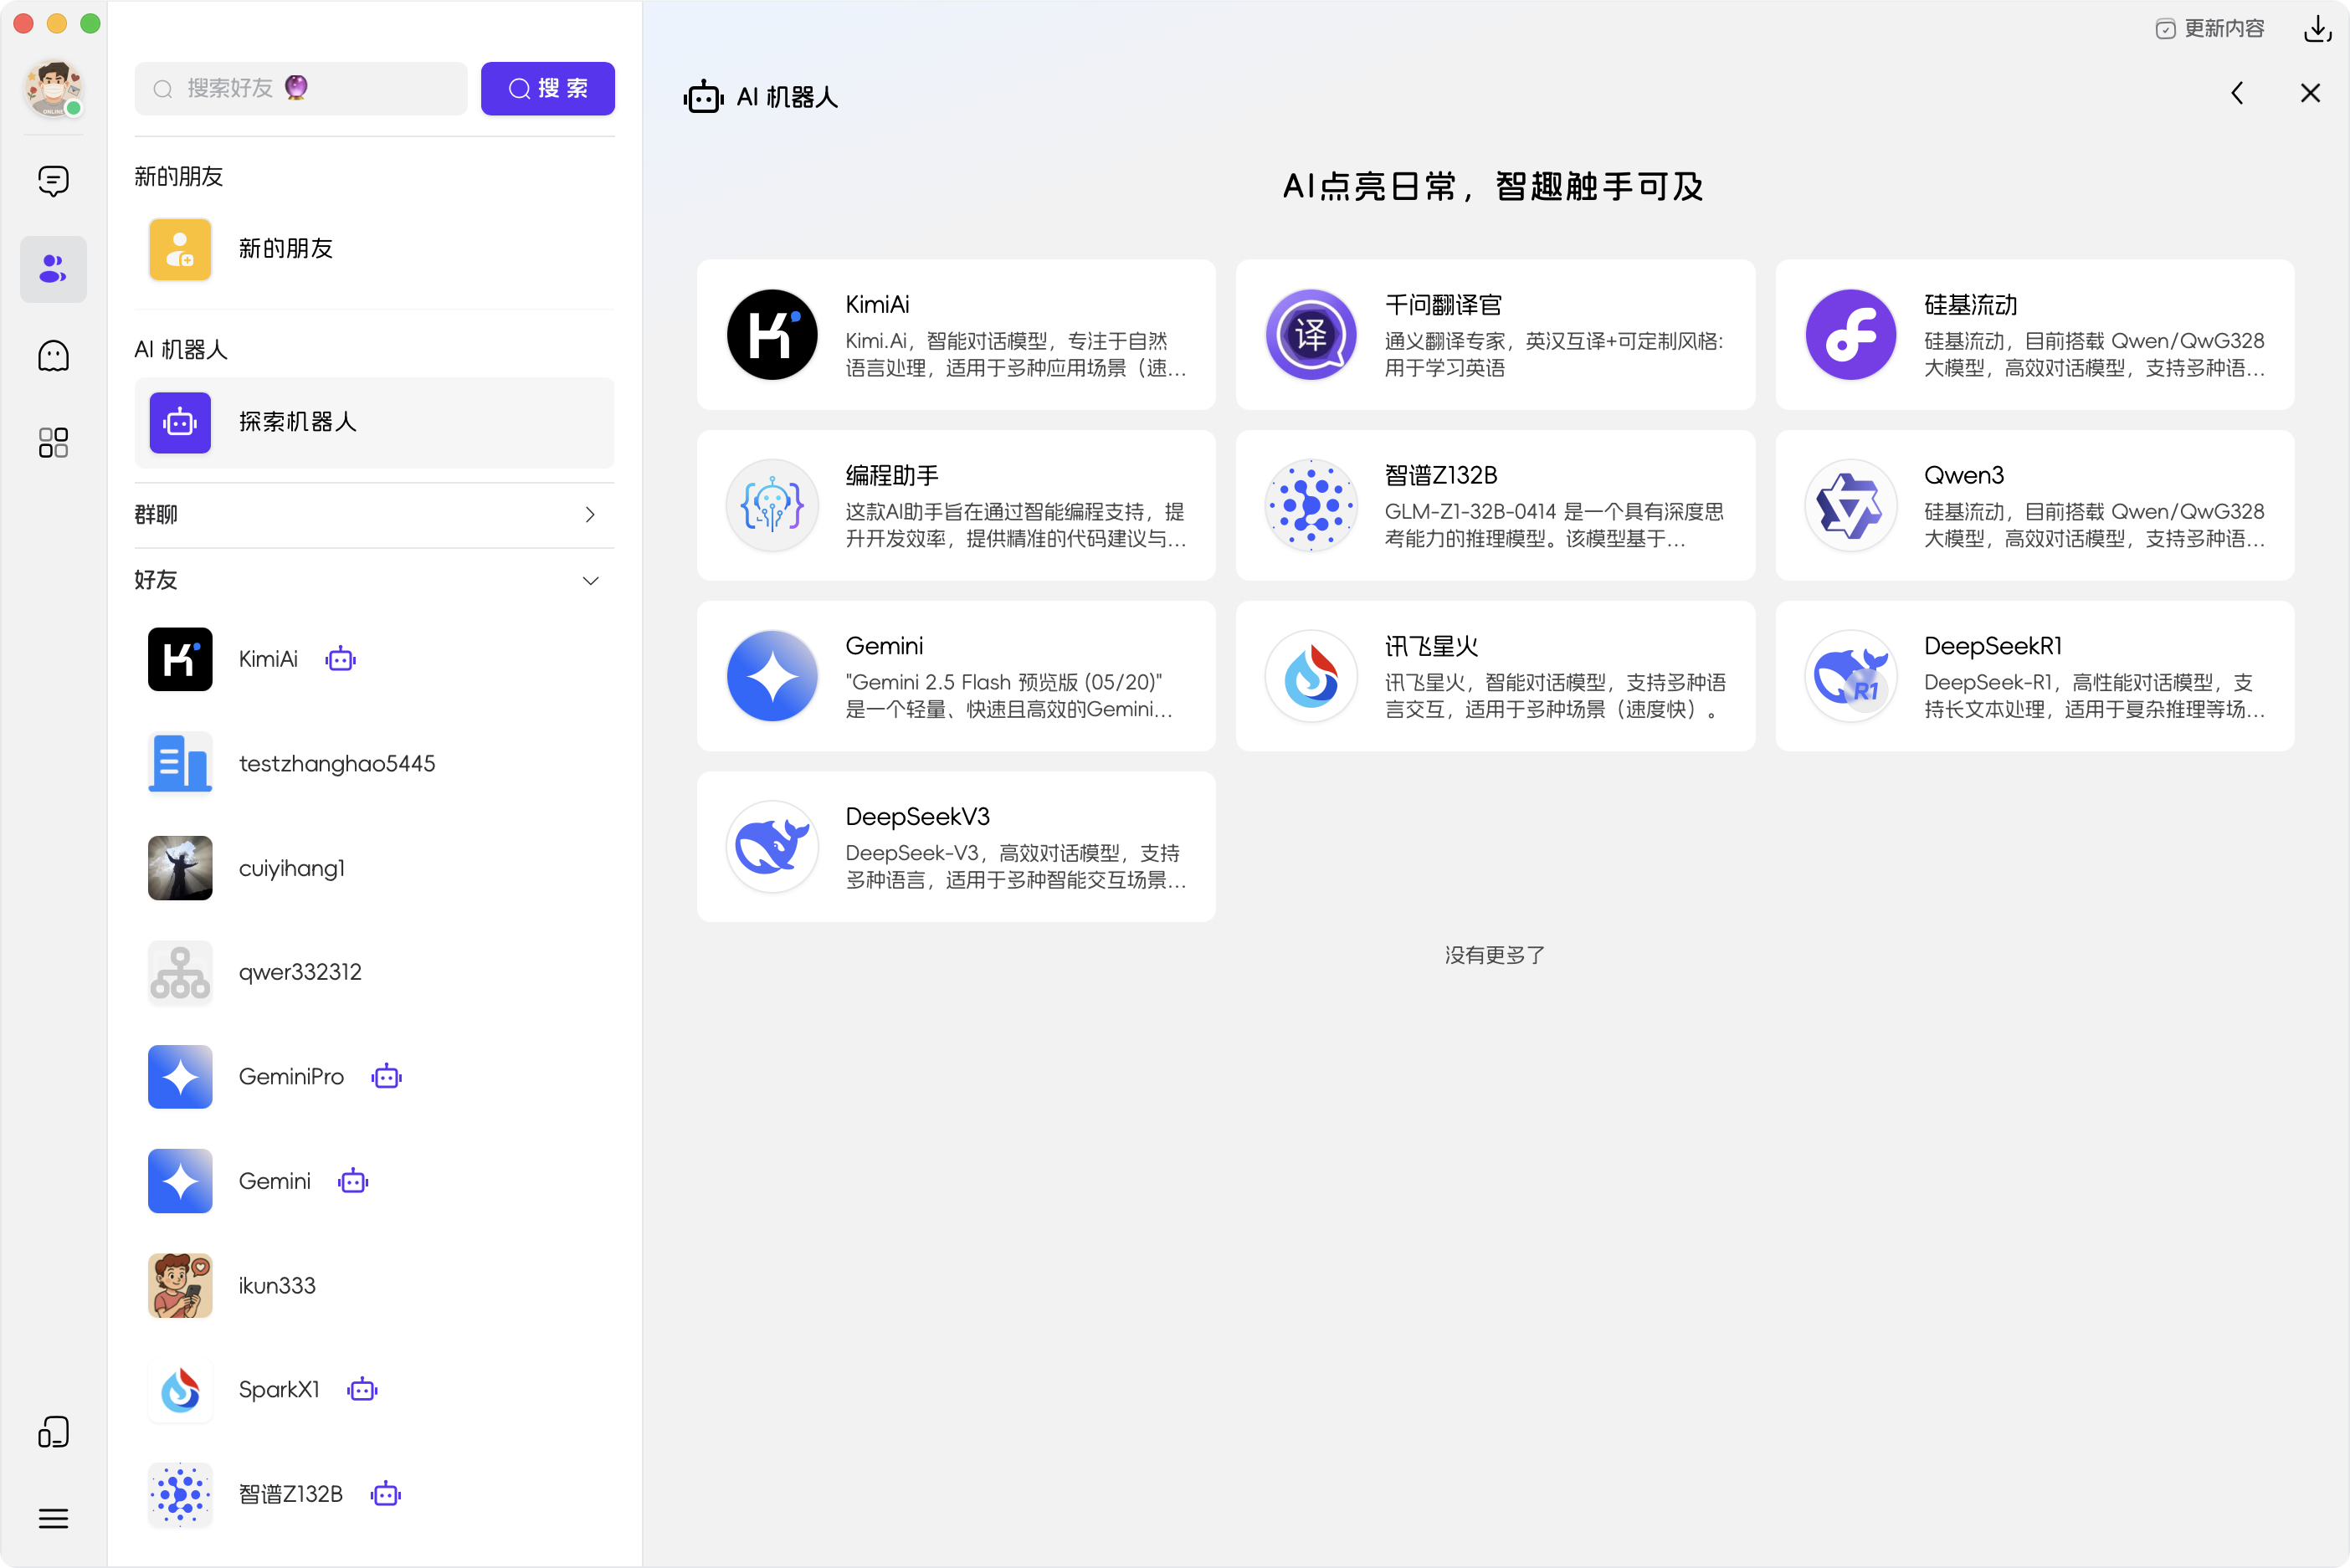Open the DeepSeekV3 card title
This screenshot has height=1568, width=2350.
917,817
